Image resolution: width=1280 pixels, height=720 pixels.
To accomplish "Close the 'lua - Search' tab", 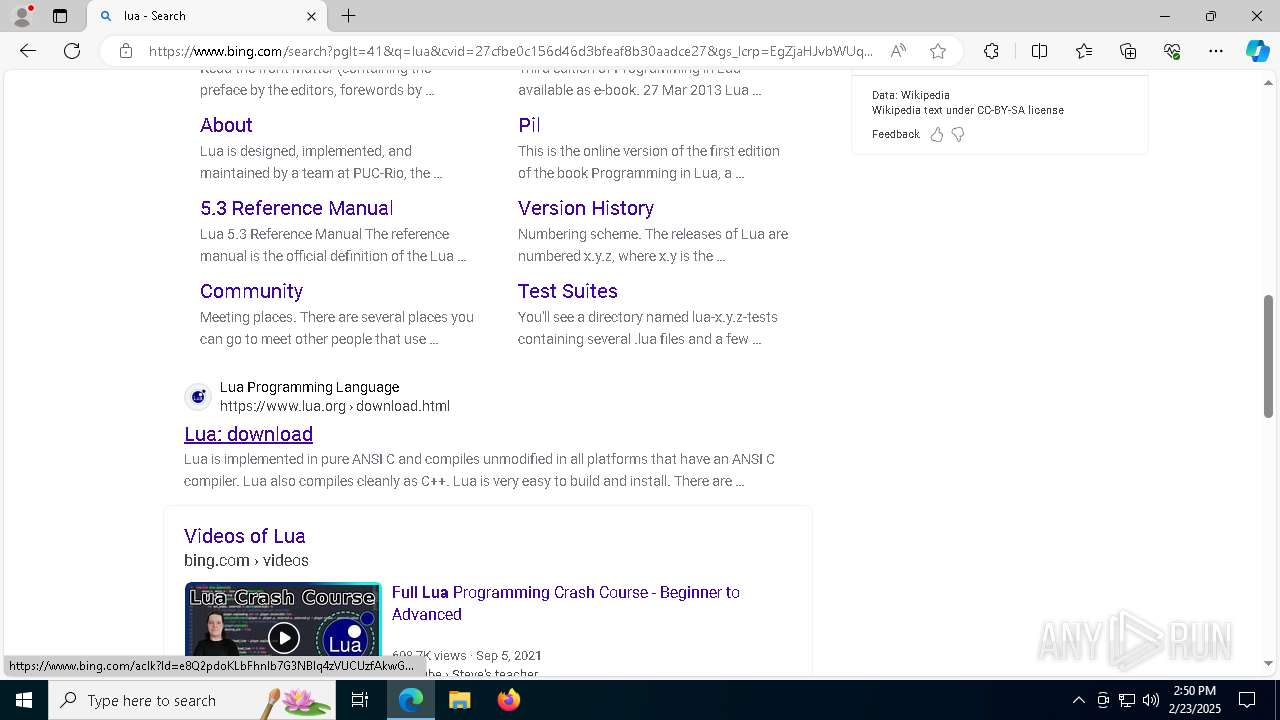I will pos(311,16).
